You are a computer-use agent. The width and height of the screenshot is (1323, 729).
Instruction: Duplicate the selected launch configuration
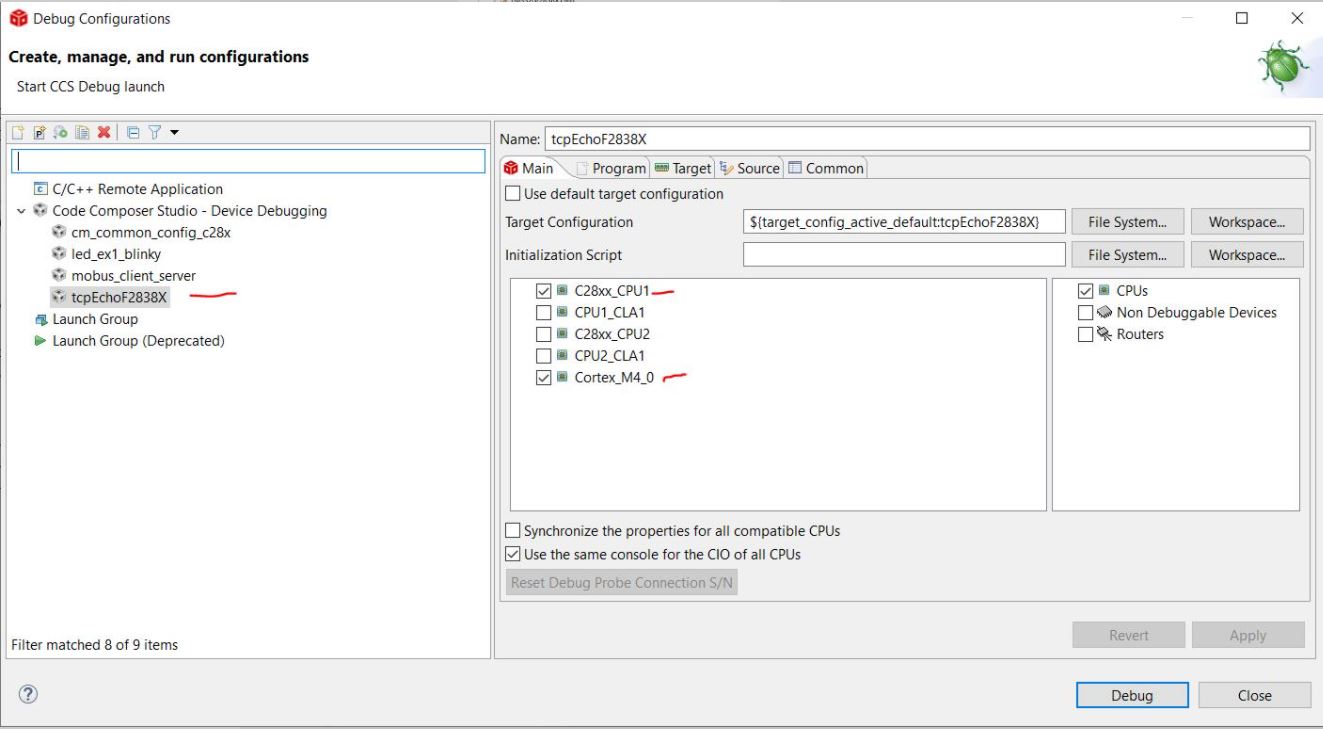(83, 133)
